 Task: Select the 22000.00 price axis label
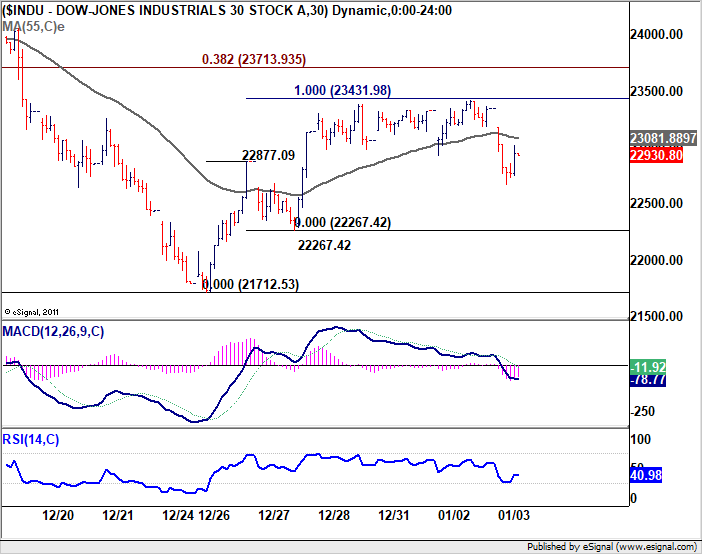tap(656, 260)
